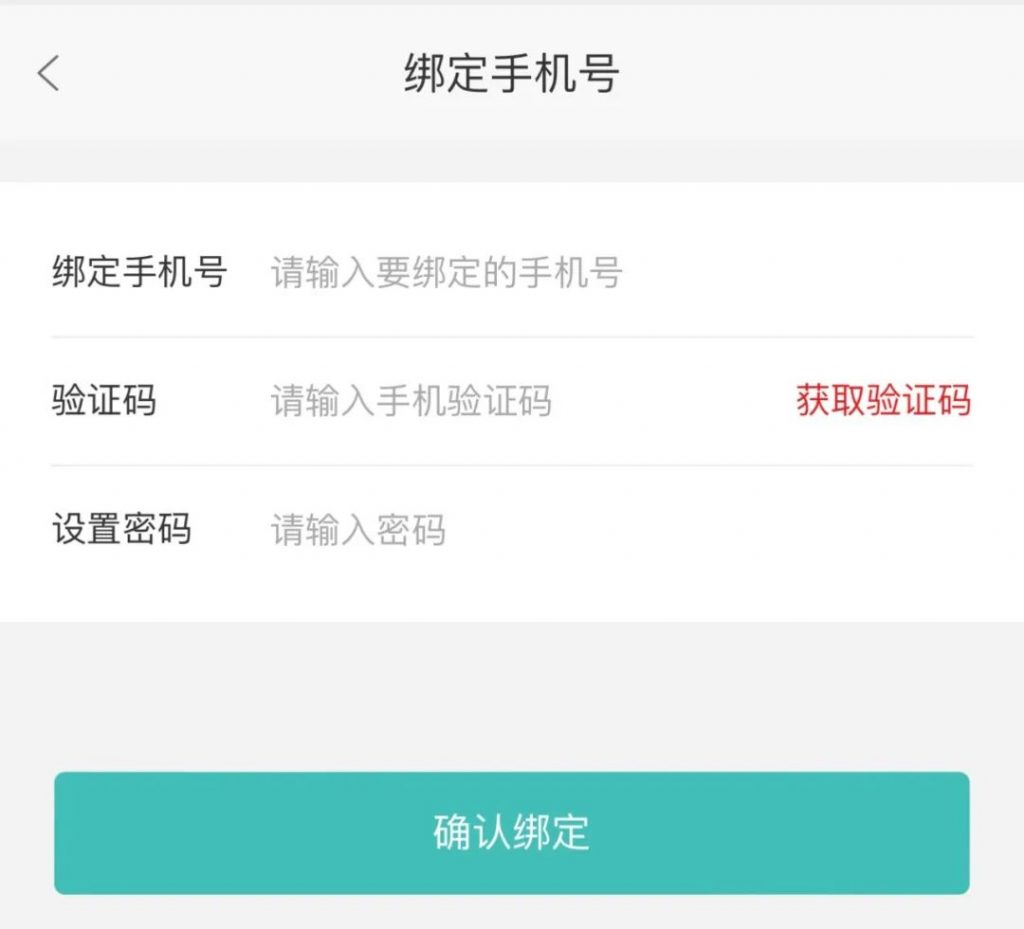Tap the header bar title text
The width and height of the screenshot is (1024, 929).
click(x=511, y=74)
